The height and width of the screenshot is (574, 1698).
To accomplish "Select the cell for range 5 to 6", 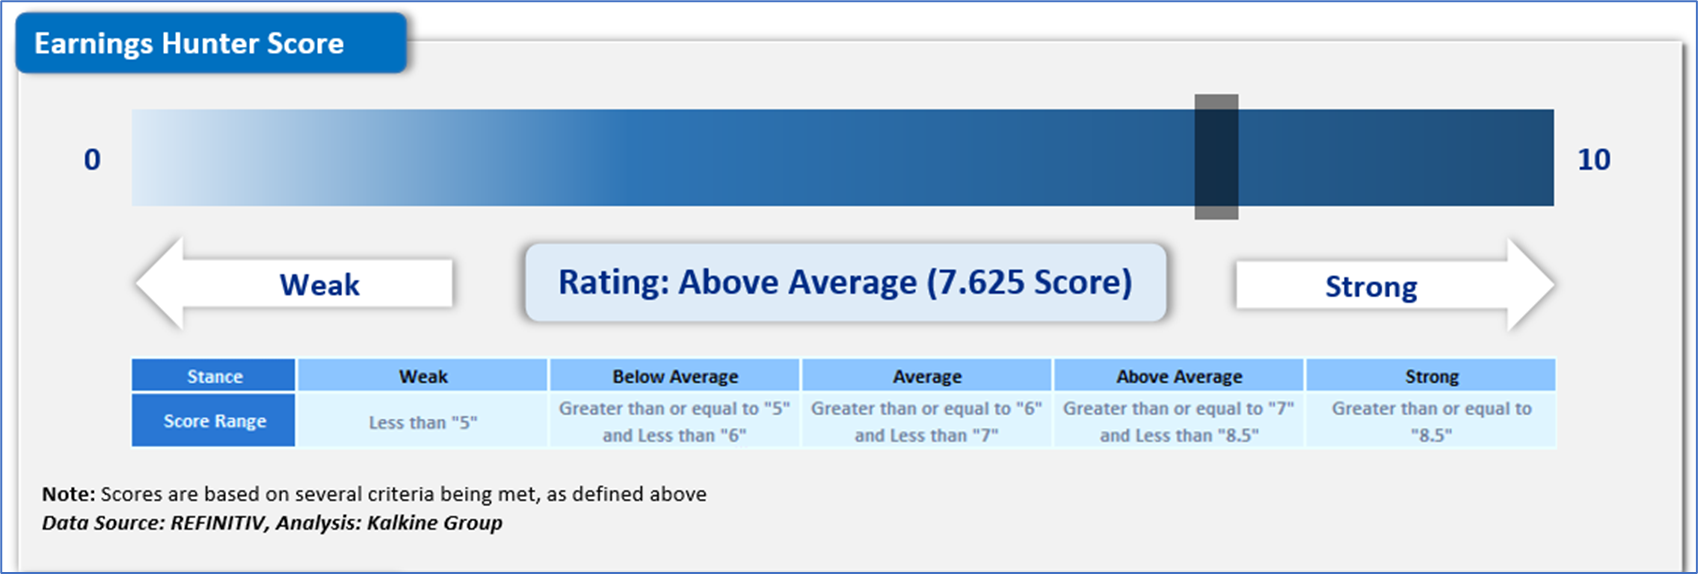I will pyautogui.click(x=675, y=421).
